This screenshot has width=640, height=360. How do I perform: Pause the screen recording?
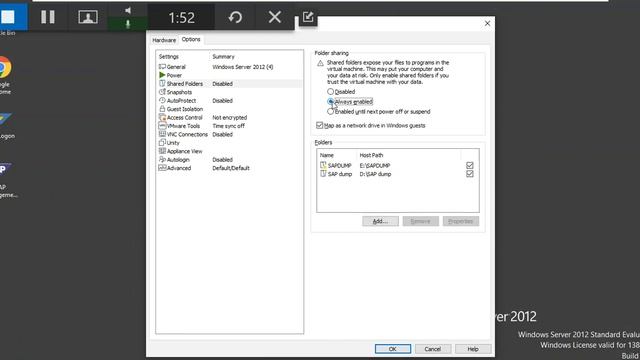48,17
